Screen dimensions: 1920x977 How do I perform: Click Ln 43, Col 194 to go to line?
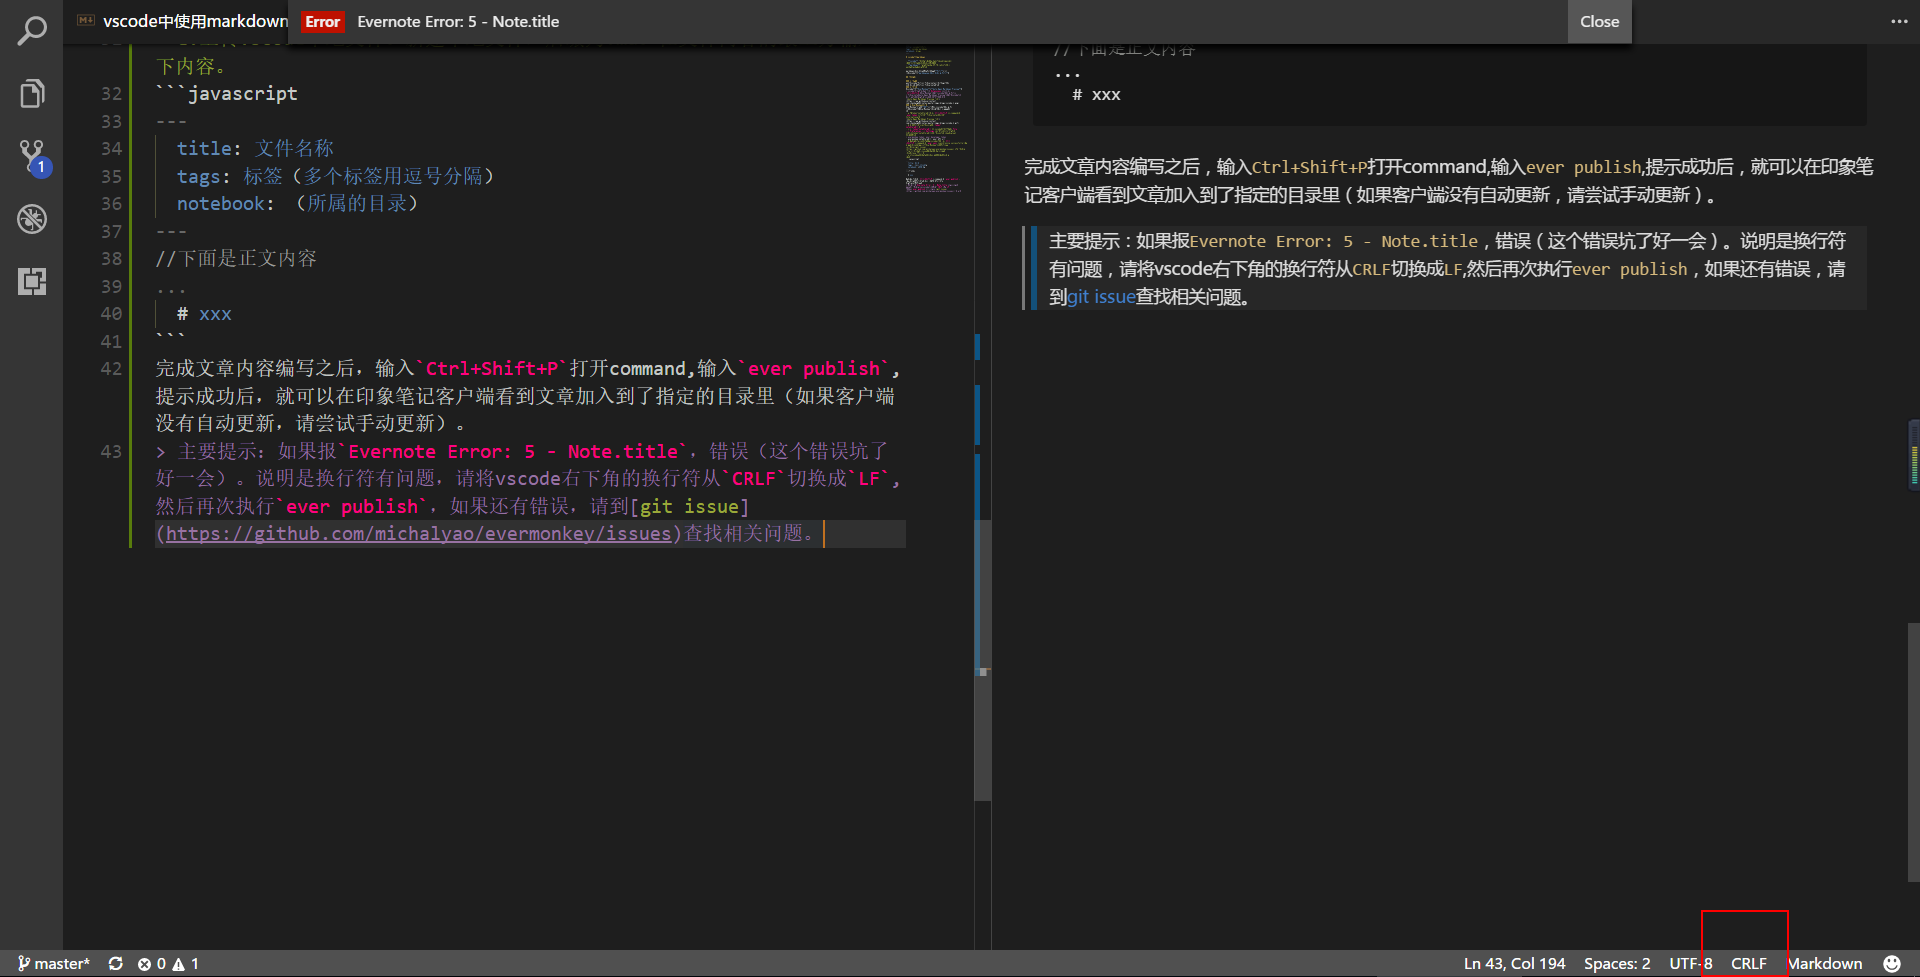[1513, 963]
